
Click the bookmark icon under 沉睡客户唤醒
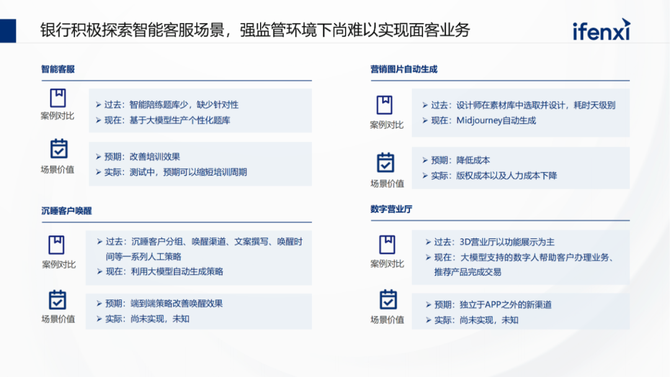[56, 245]
